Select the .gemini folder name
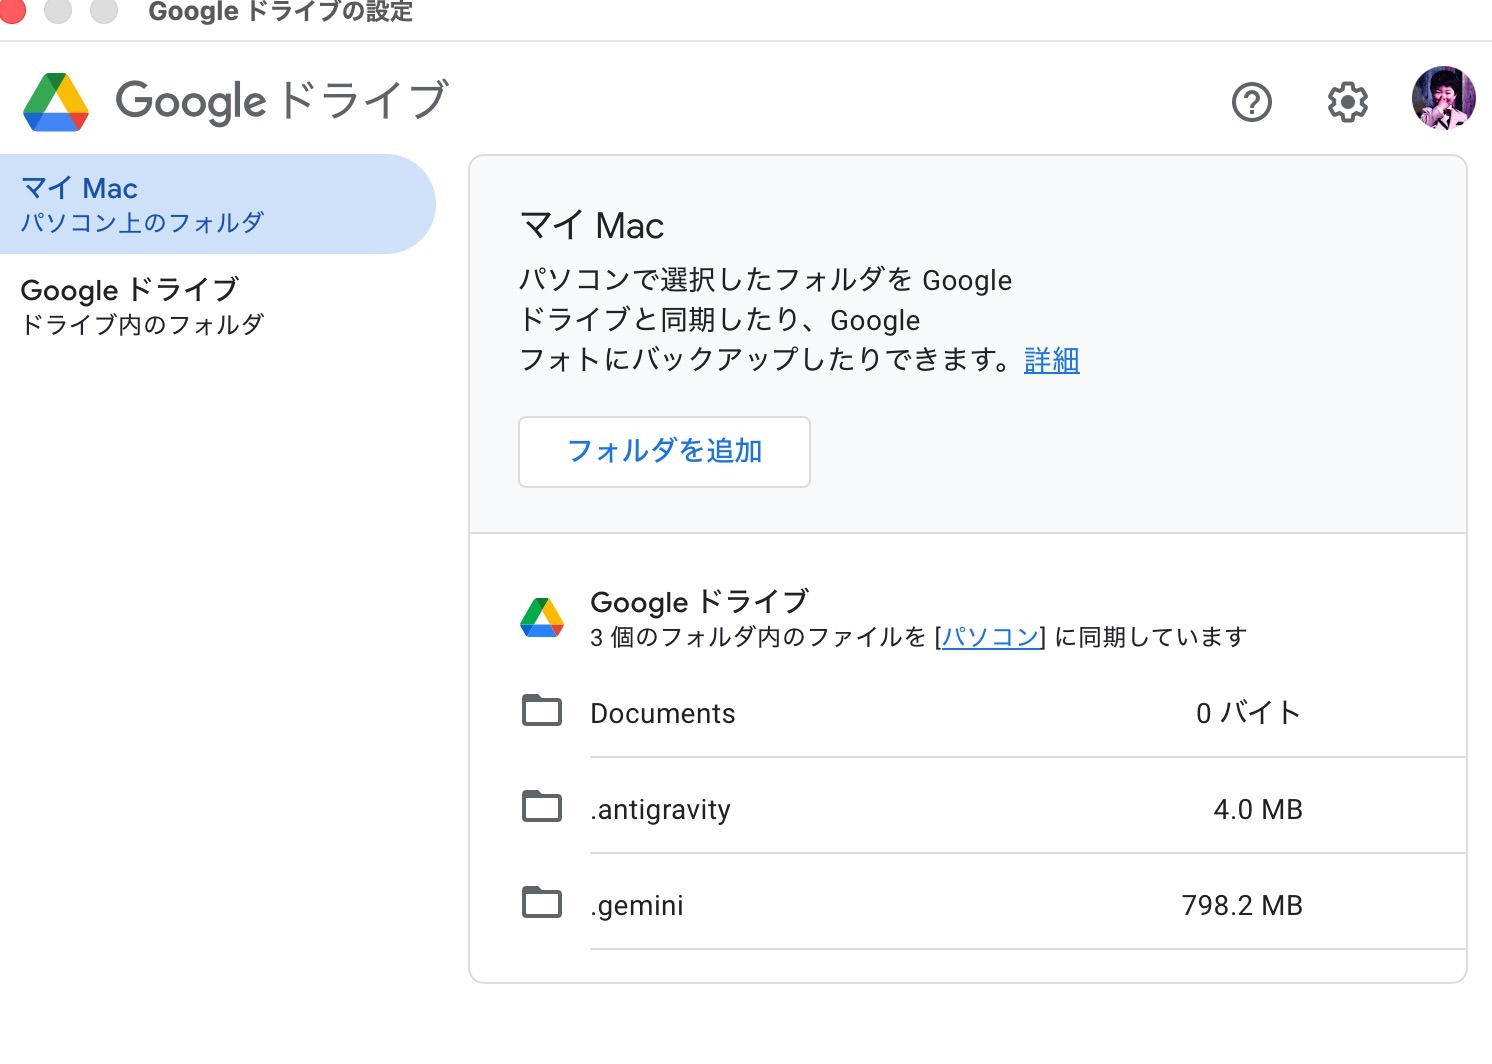The image size is (1492, 1064). pyautogui.click(x=637, y=905)
